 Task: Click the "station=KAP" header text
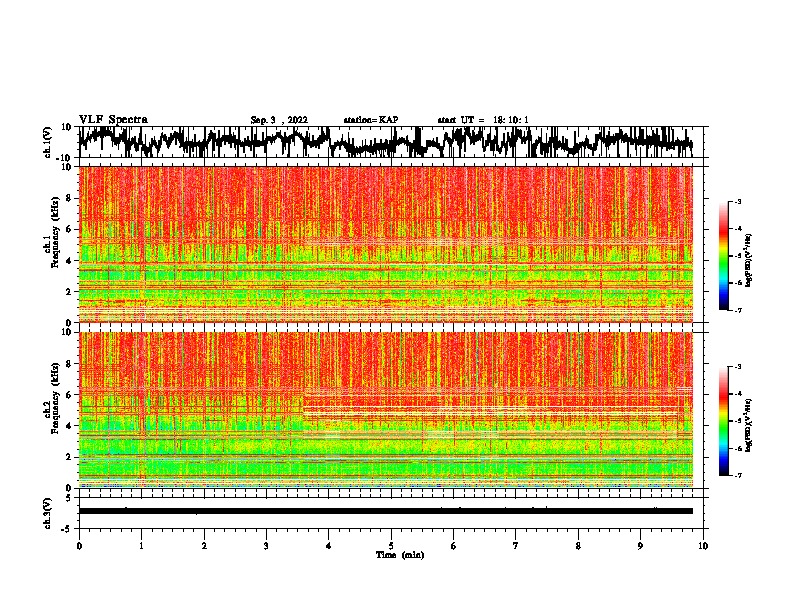pos(371,120)
